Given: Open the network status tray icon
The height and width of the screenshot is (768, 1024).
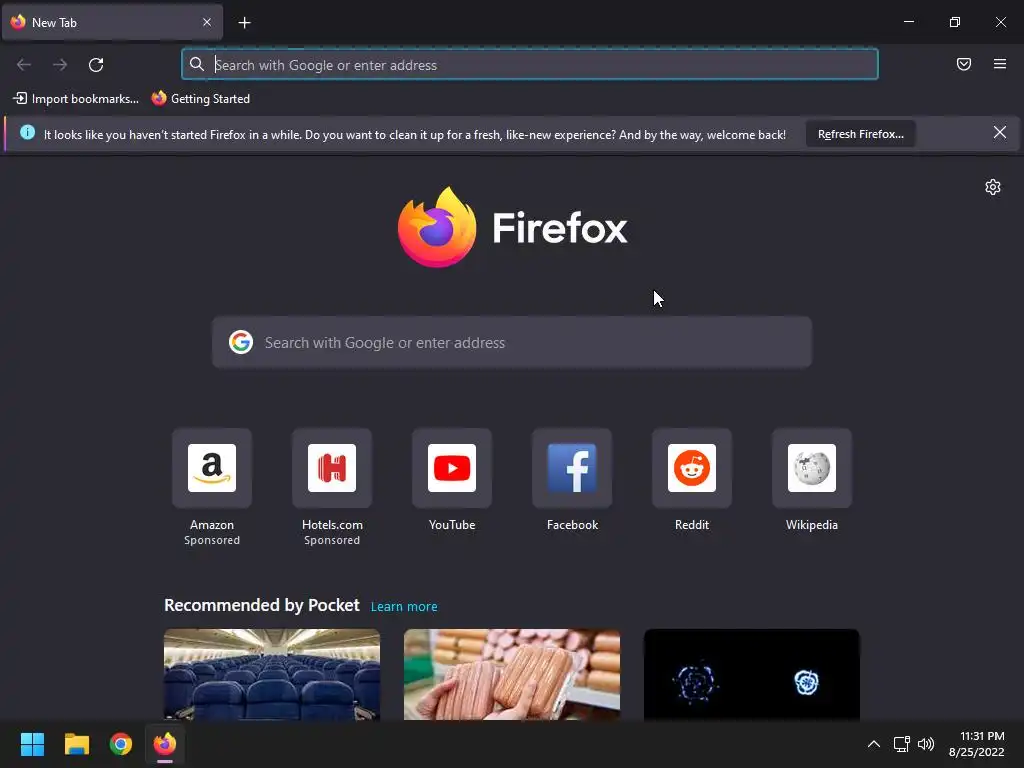Looking at the screenshot, I should pyautogui.click(x=902, y=744).
